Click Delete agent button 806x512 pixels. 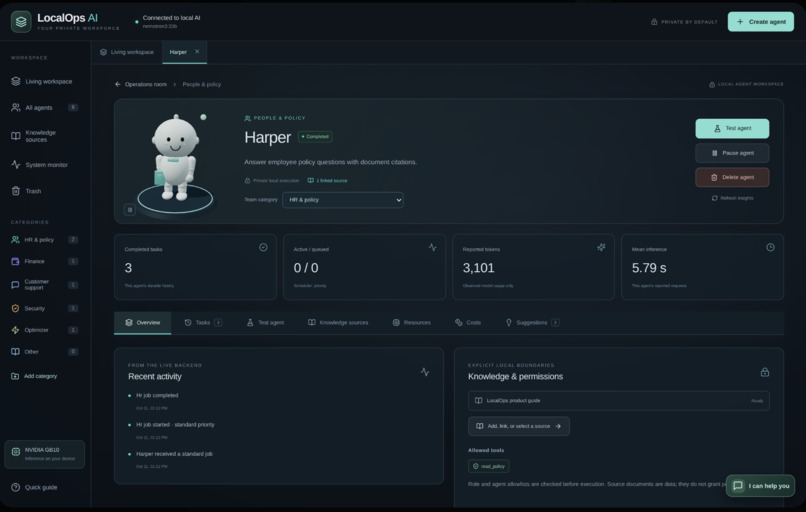(x=732, y=177)
